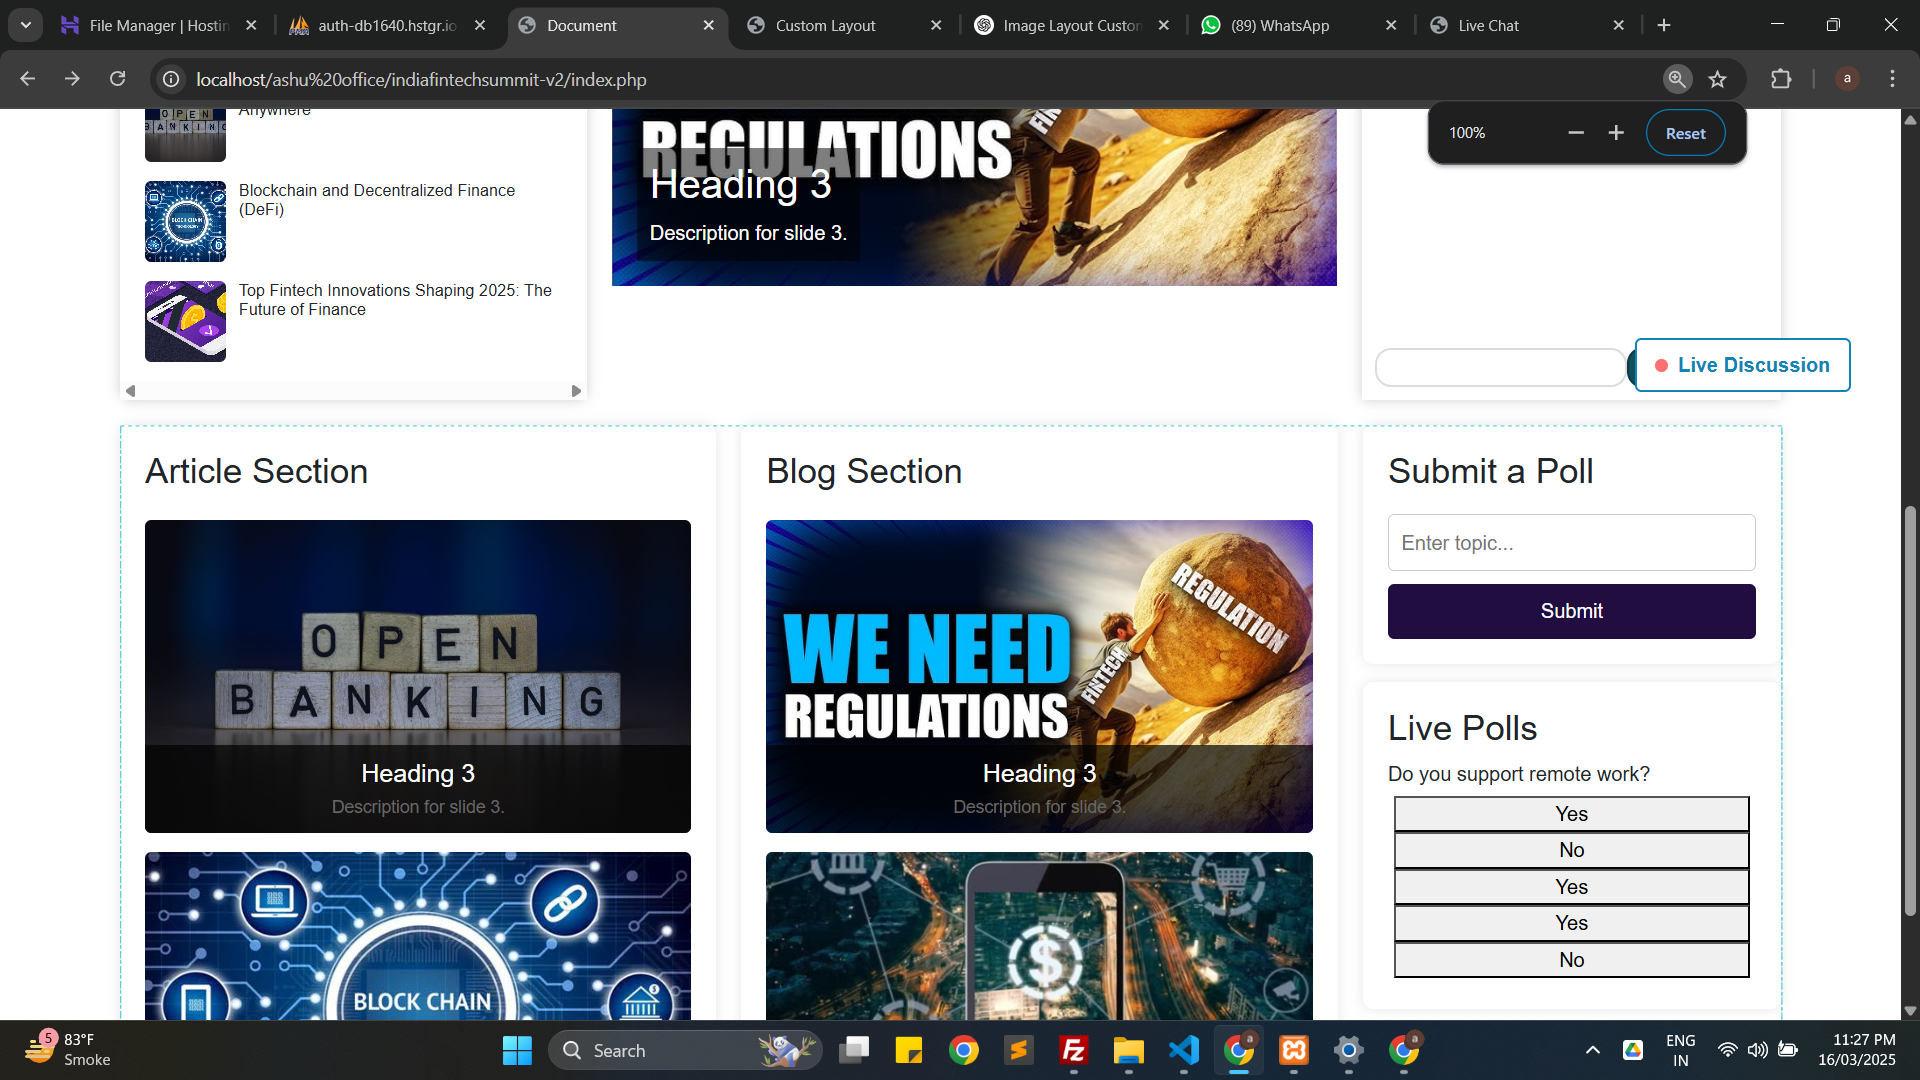Image resolution: width=1920 pixels, height=1080 pixels.
Task: Click the chat message input field
Action: 1501,367
